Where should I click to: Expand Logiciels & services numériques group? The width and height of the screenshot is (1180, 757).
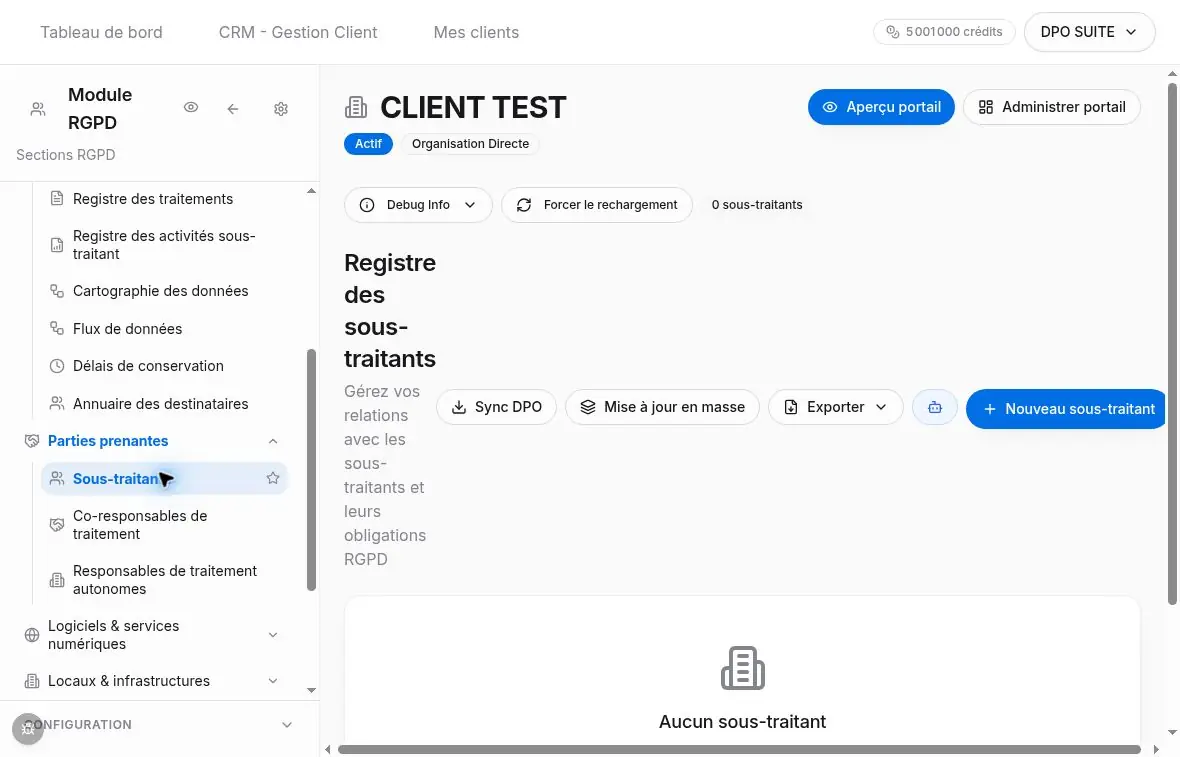(272, 635)
